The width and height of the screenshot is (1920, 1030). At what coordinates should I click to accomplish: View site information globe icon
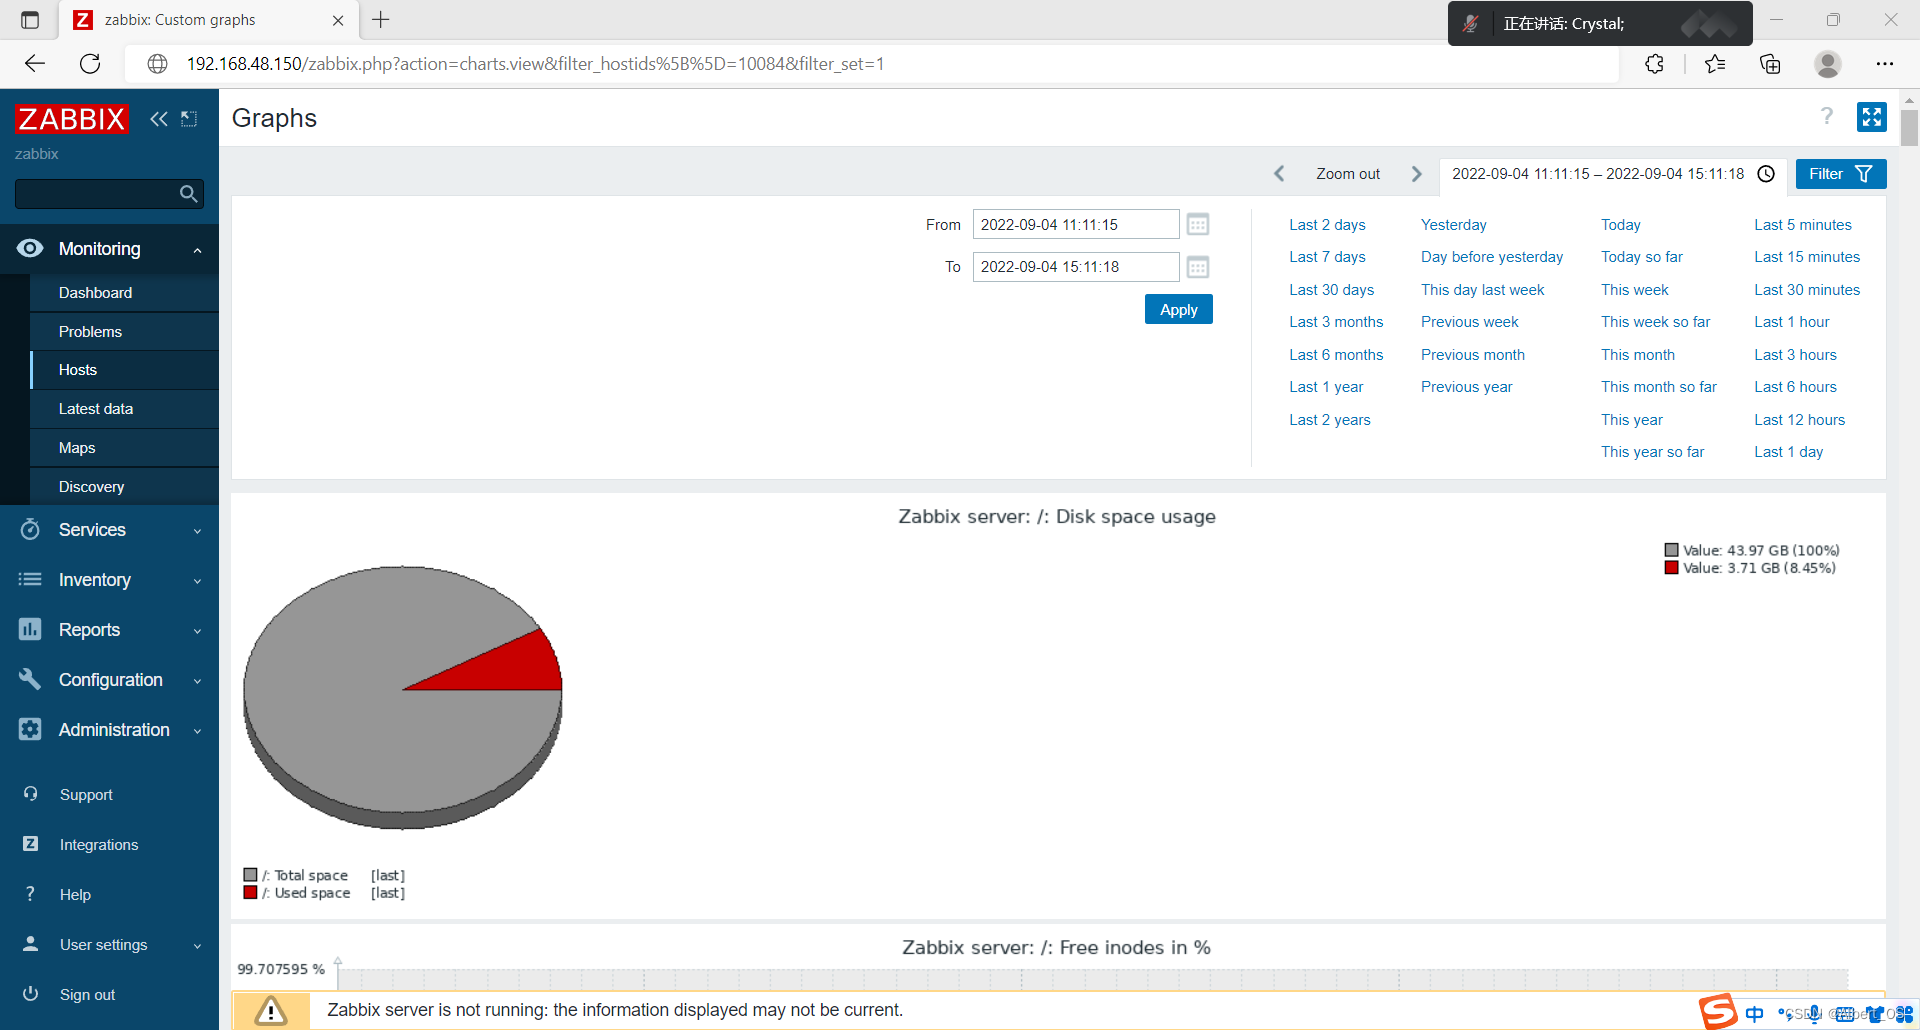pyautogui.click(x=157, y=64)
